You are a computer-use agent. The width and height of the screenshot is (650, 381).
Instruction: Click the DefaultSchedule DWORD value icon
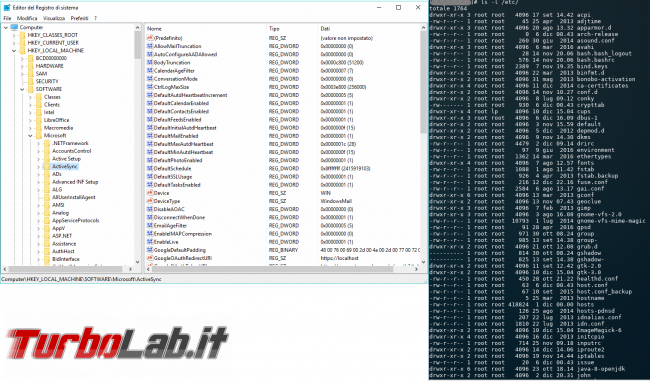tap(150, 168)
